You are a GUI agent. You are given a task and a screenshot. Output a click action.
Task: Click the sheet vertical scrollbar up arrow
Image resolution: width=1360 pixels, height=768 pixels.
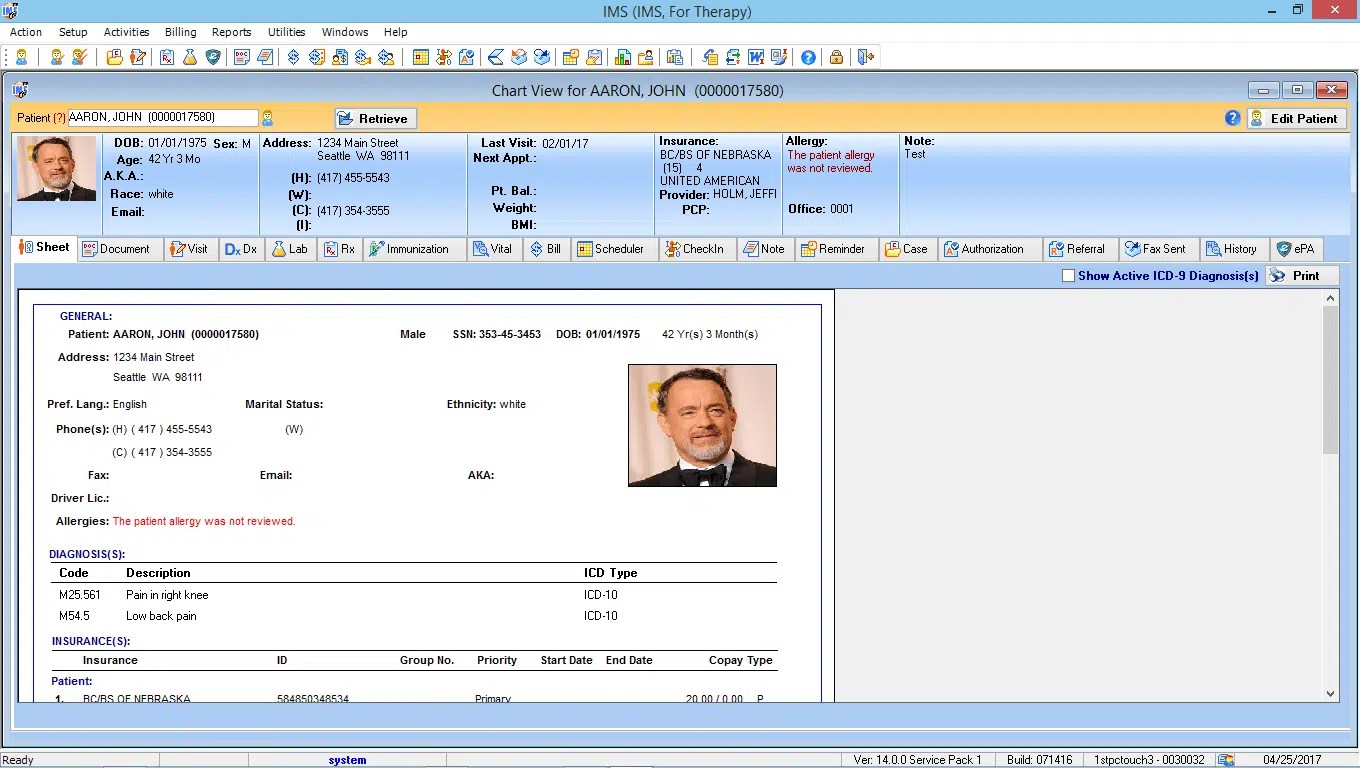tap(1330, 298)
